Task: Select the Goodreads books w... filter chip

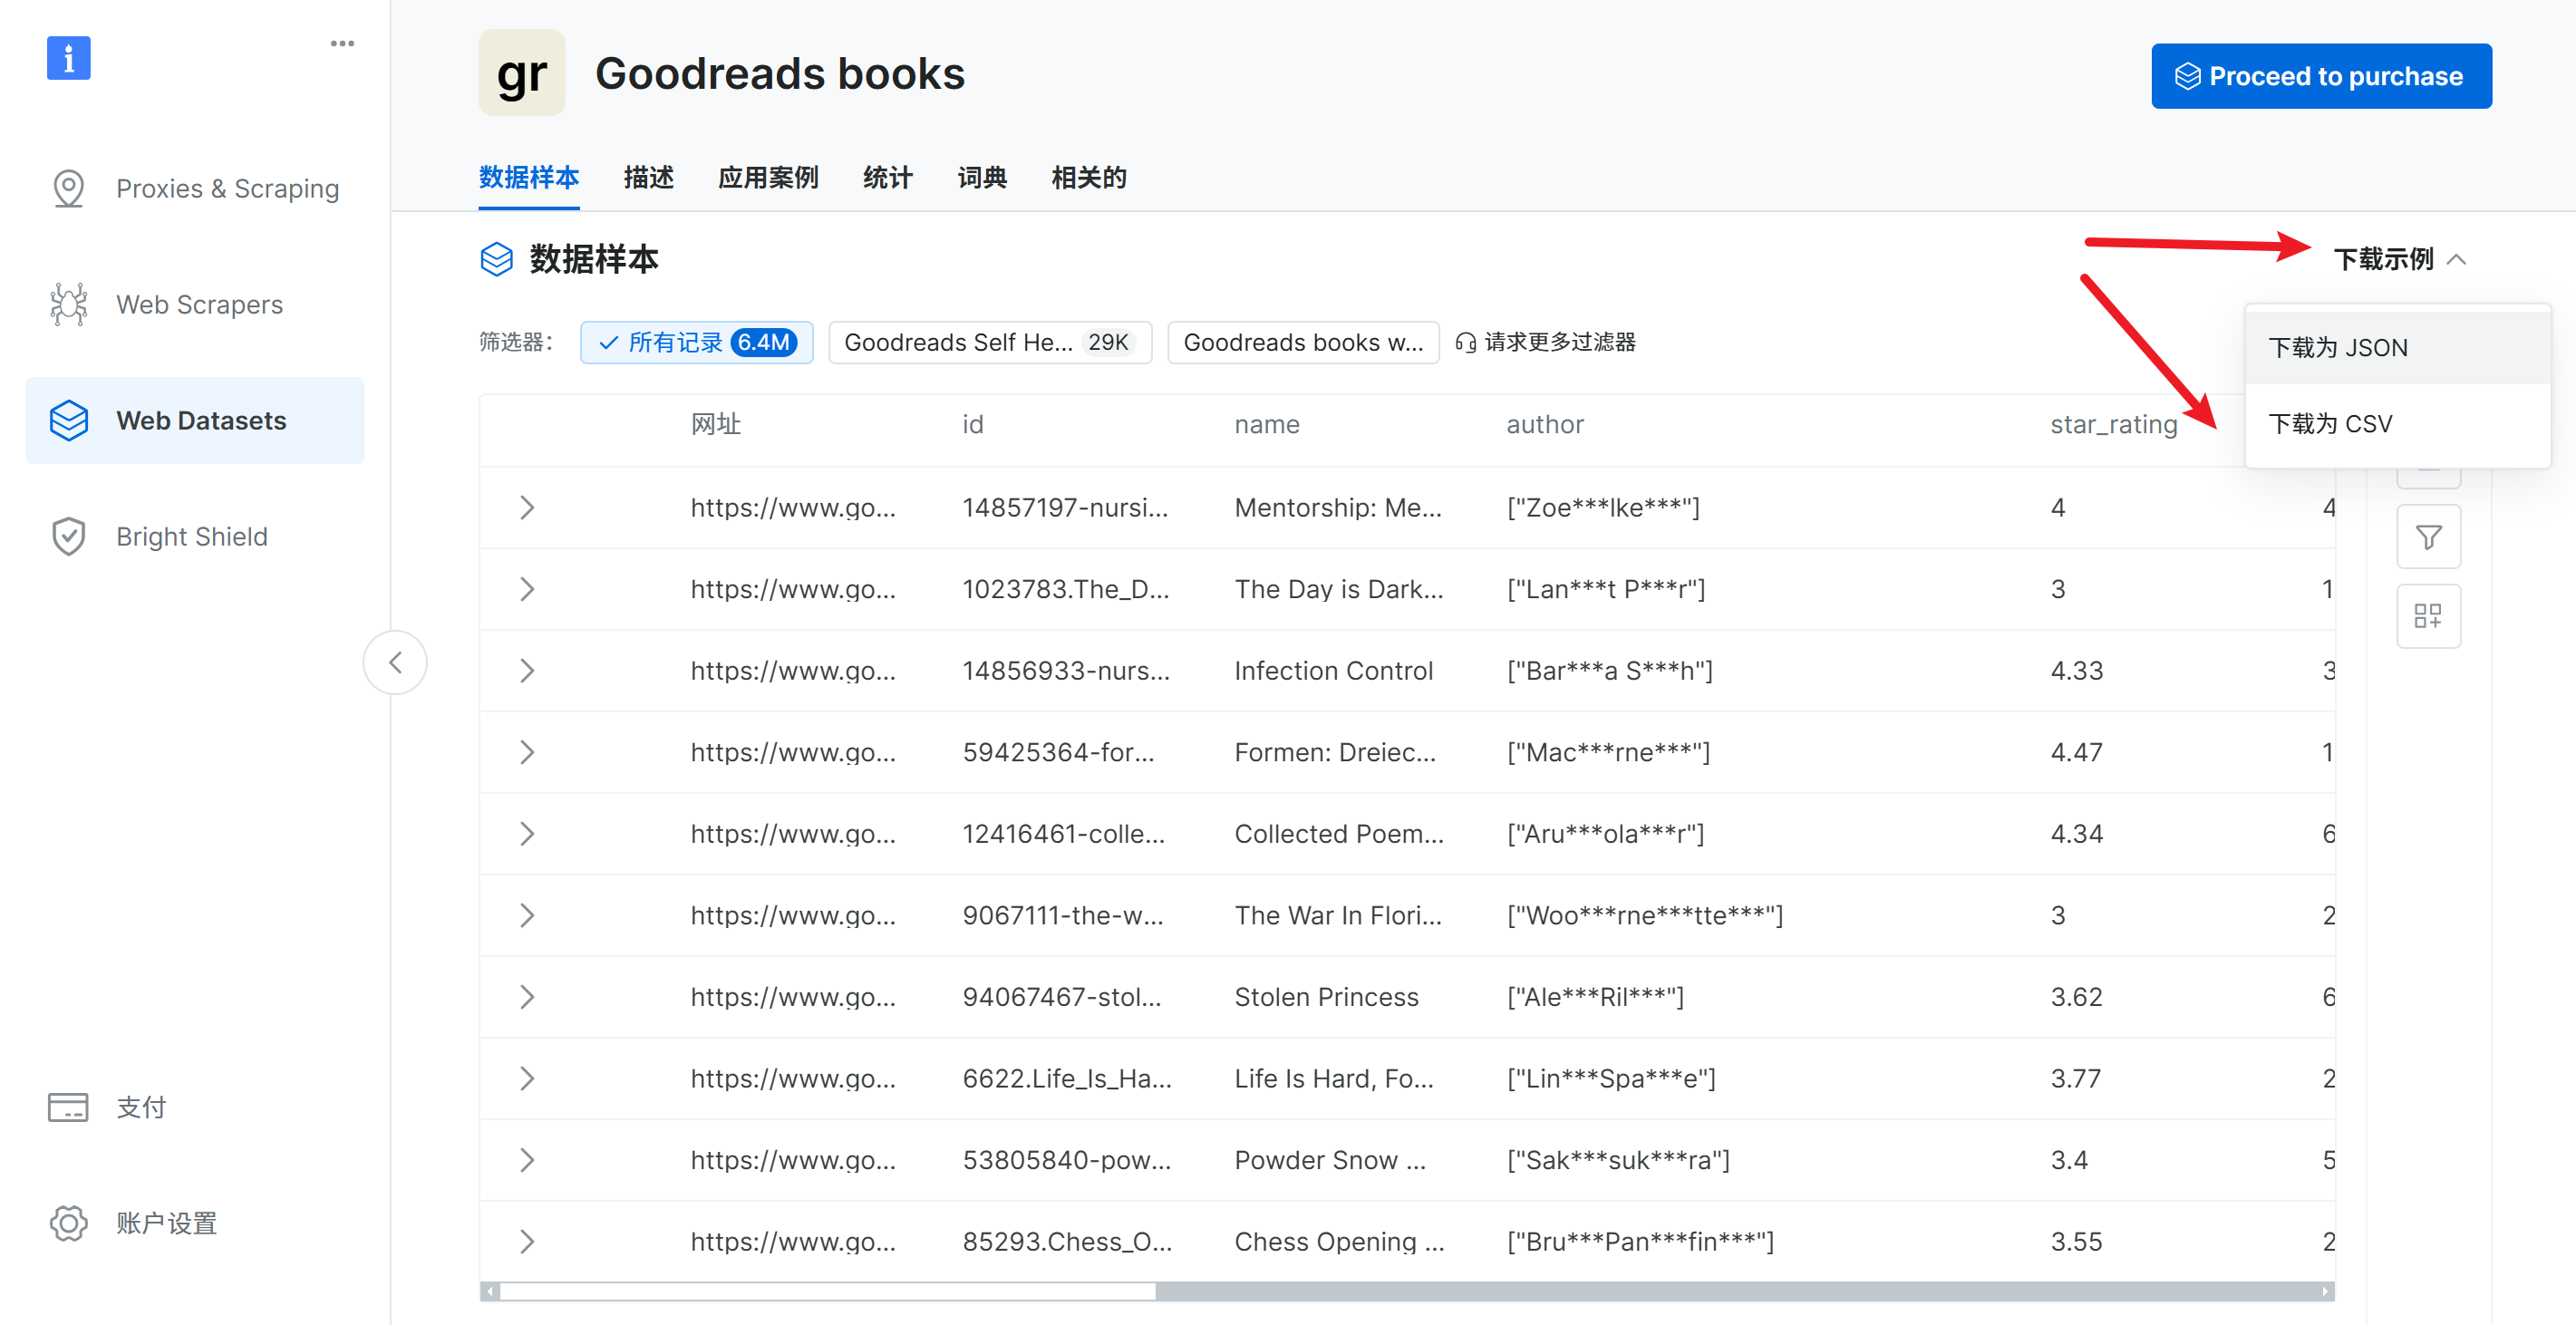Action: pyautogui.click(x=1302, y=343)
